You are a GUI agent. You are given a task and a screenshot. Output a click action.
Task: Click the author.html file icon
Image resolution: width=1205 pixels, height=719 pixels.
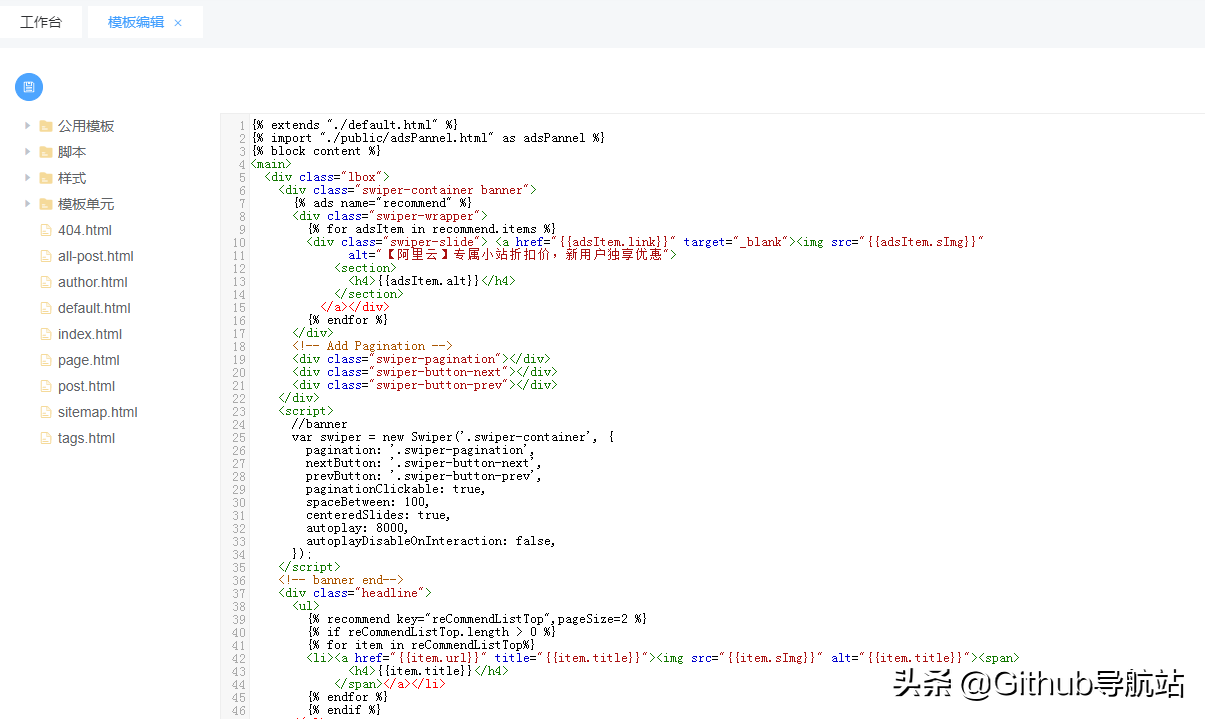click(45, 282)
